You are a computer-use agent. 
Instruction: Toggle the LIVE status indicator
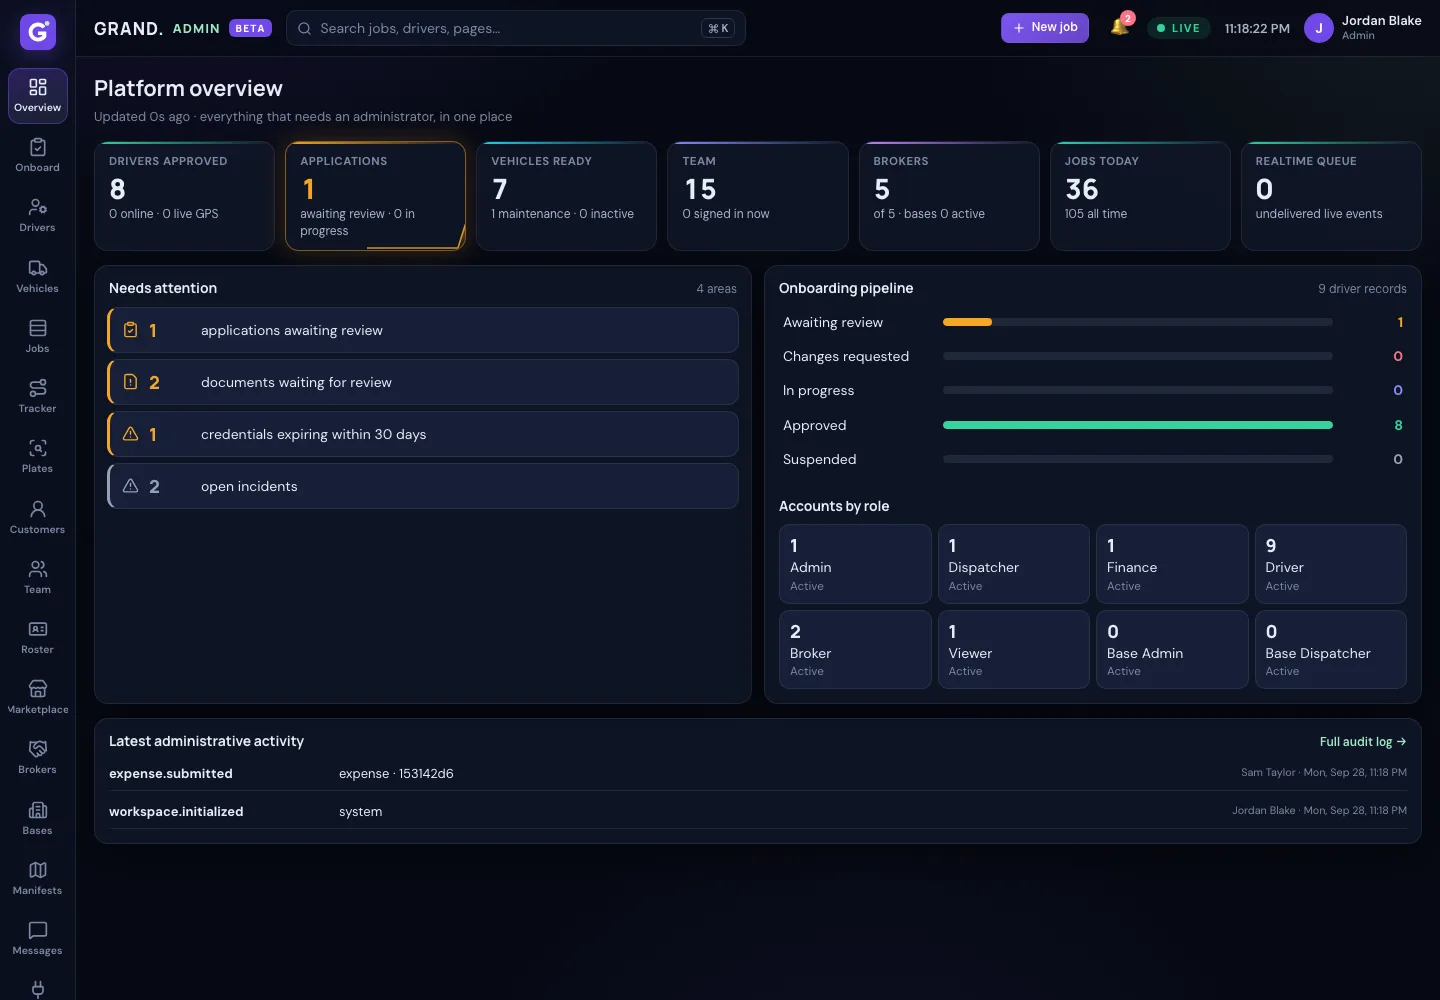(x=1179, y=28)
